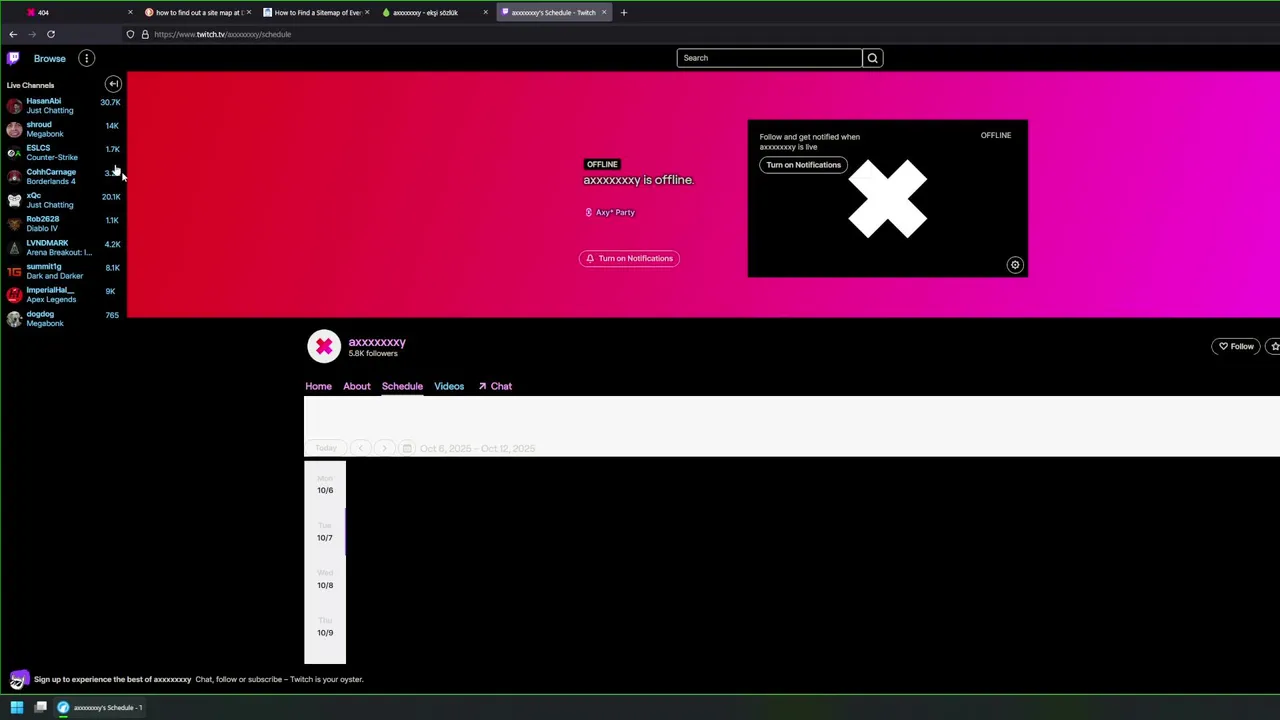Click the axxxxxxxy channel name
Viewport: 1280px width, 720px height.
[x=377, y=342]
